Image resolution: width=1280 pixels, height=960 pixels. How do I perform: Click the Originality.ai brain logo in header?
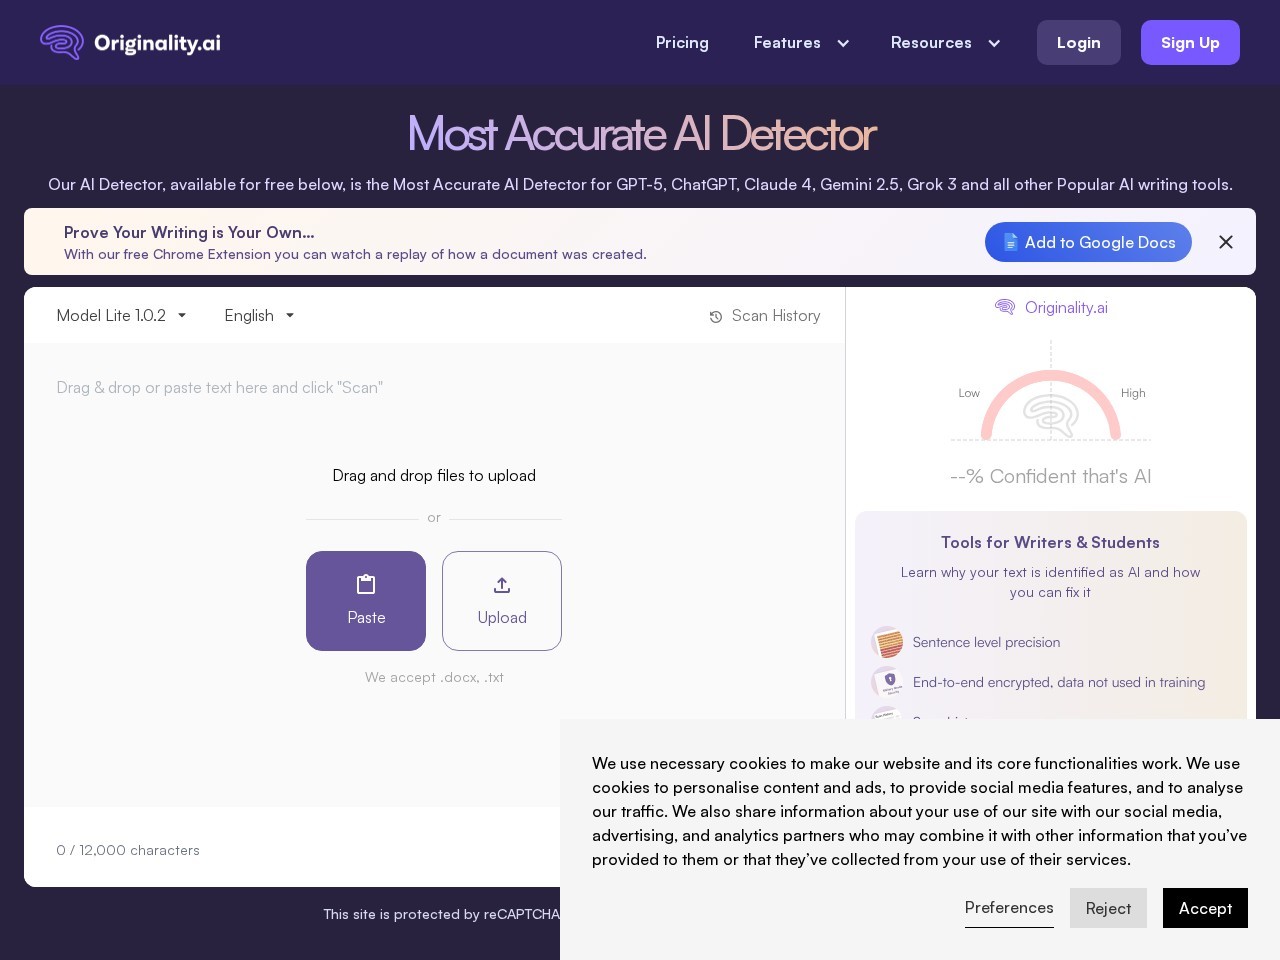click(x=62, y=42)
